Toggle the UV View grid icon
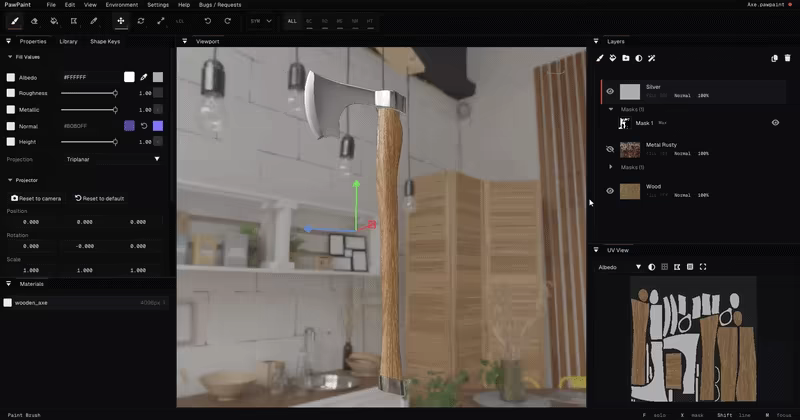This screenshot has width=800, height=420. pyautogui.click(x=664, y=267)
